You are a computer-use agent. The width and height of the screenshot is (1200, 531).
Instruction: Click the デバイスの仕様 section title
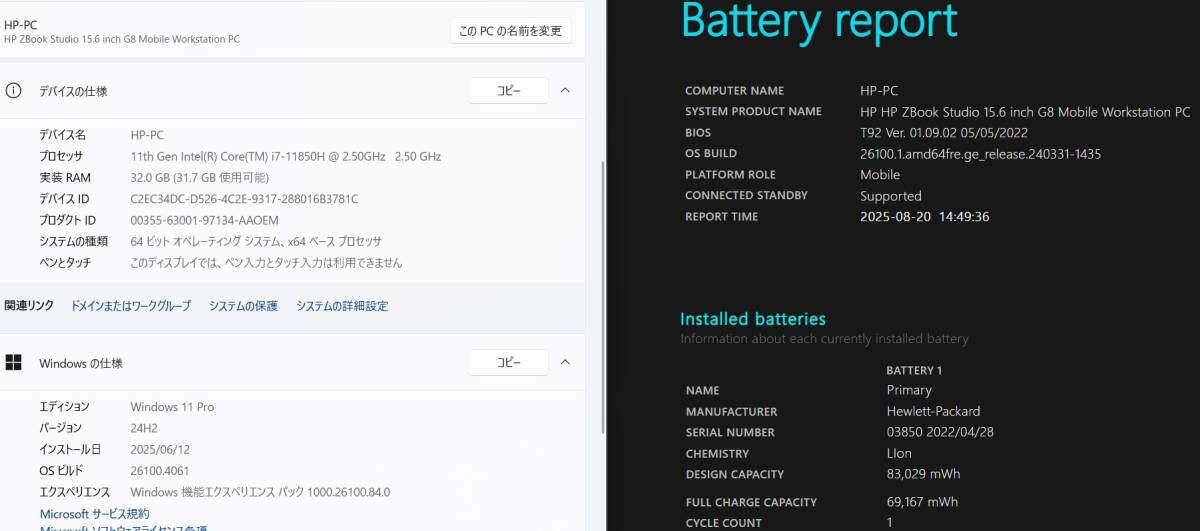(73, 91)
